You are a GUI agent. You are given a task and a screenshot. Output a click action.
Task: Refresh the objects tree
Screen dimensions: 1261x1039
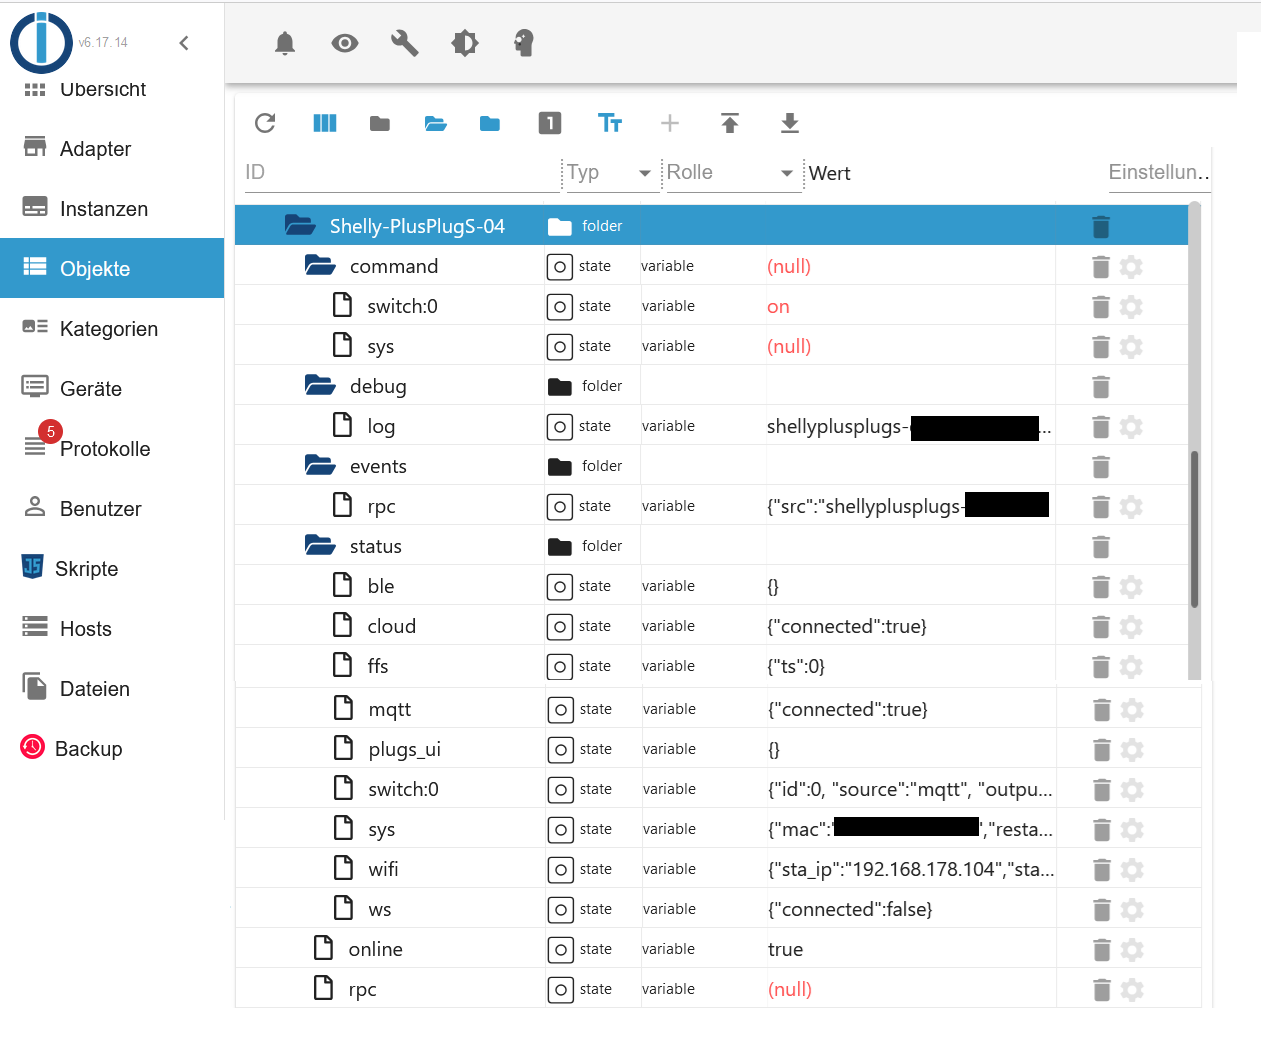click(x=265, y=123)
